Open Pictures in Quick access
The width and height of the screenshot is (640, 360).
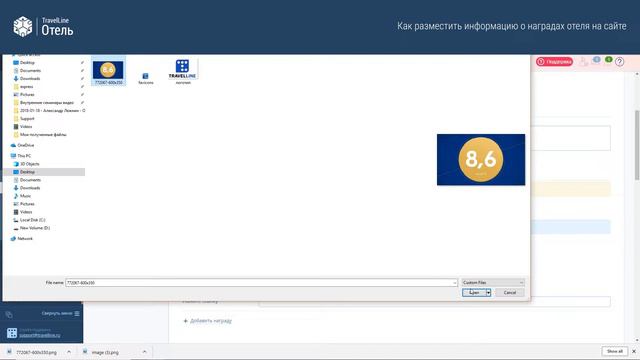(27, 94)
